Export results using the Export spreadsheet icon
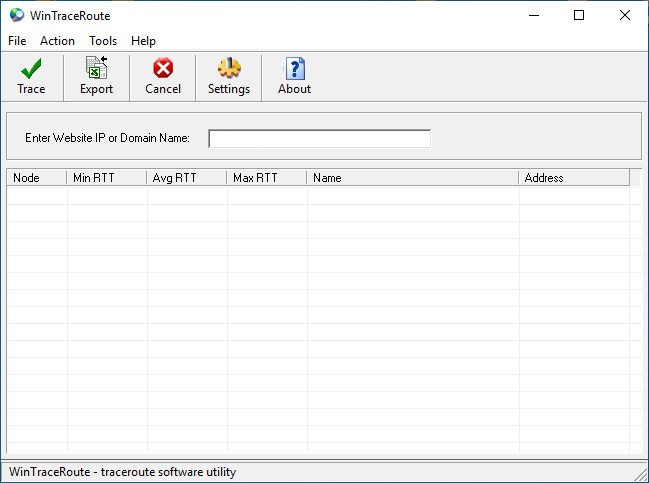 [x=96, y=67]
